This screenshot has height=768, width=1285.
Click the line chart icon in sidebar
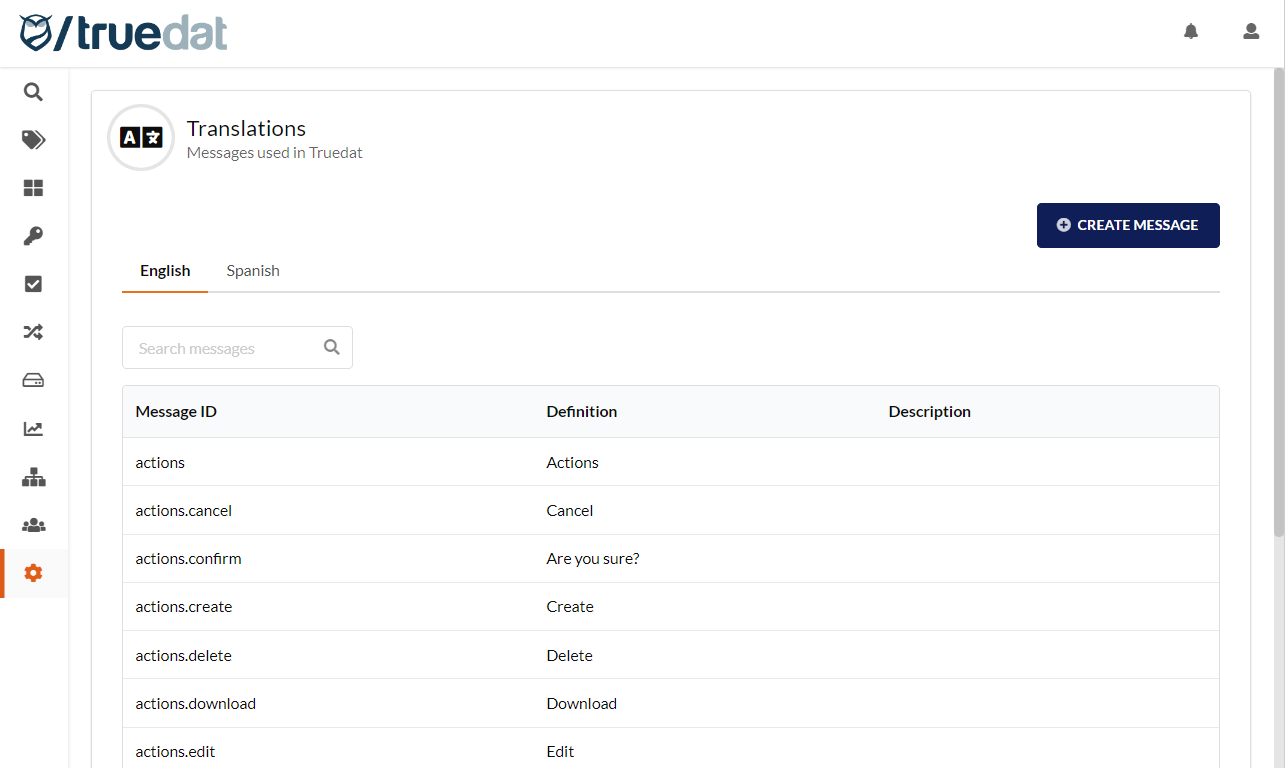(33, 429)
